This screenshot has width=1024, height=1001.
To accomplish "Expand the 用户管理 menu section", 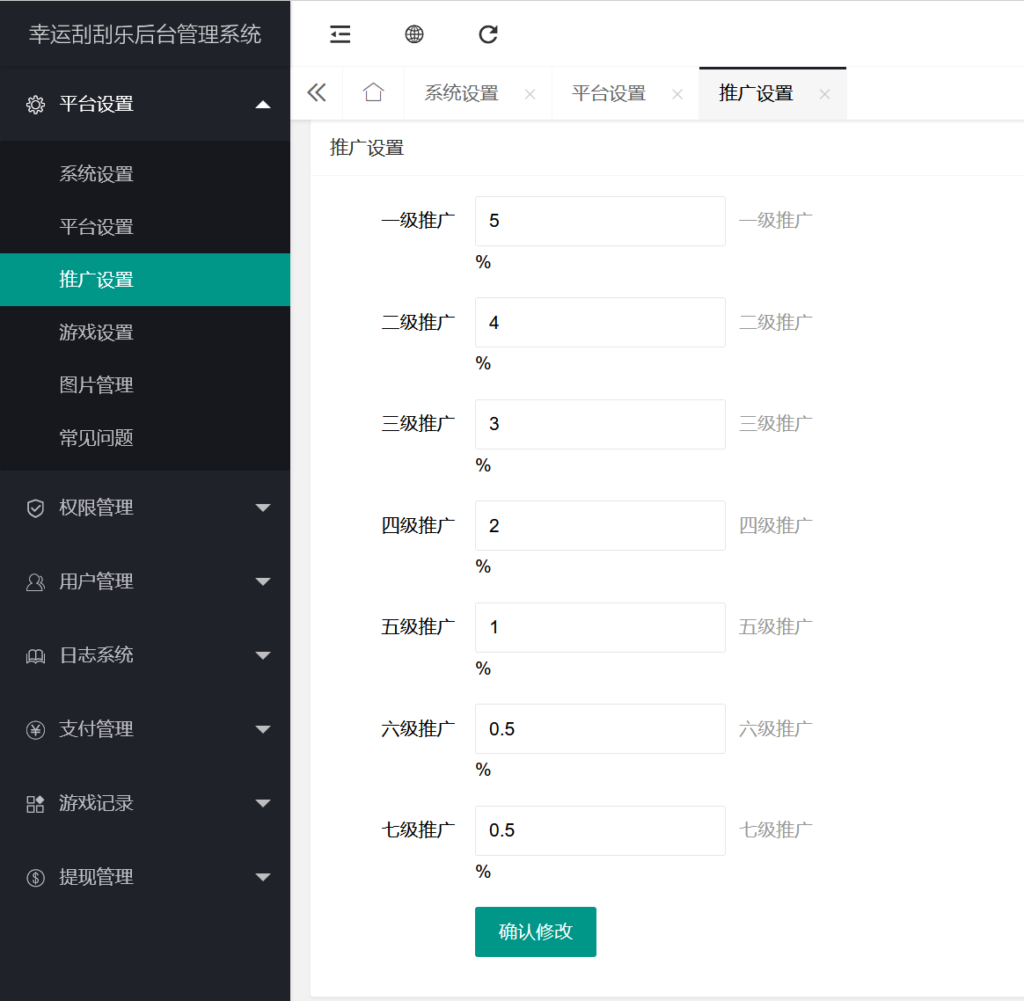I will click(x=263, y=582).
